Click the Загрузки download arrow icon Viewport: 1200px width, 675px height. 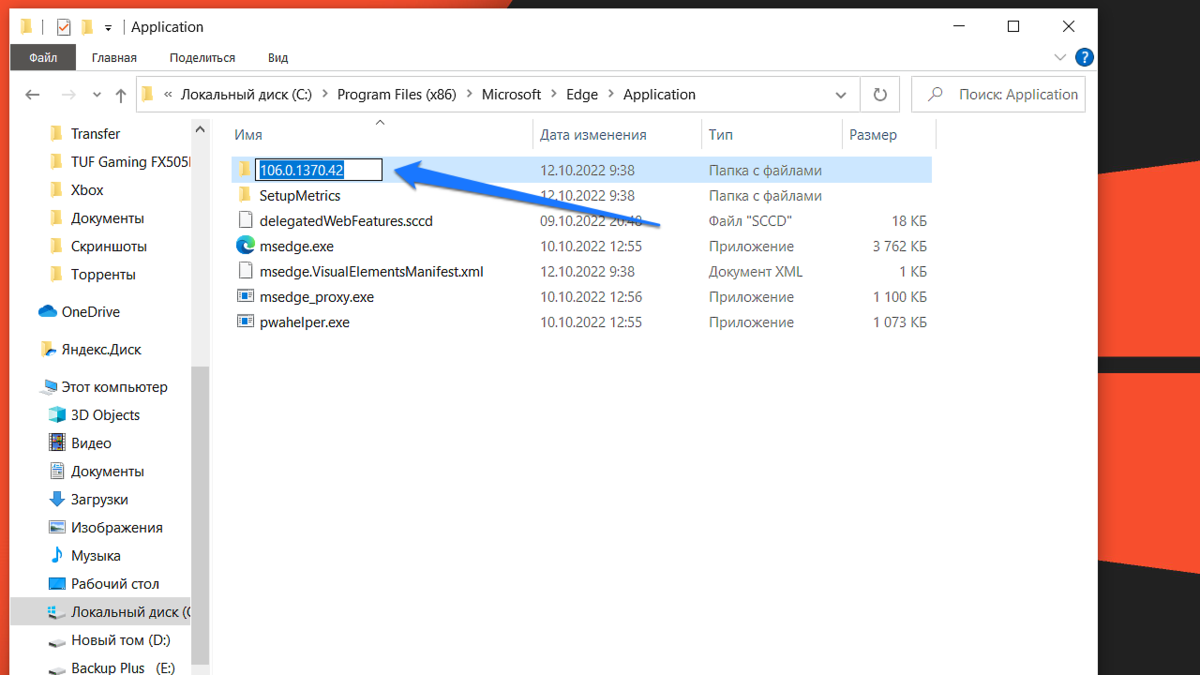57,499
